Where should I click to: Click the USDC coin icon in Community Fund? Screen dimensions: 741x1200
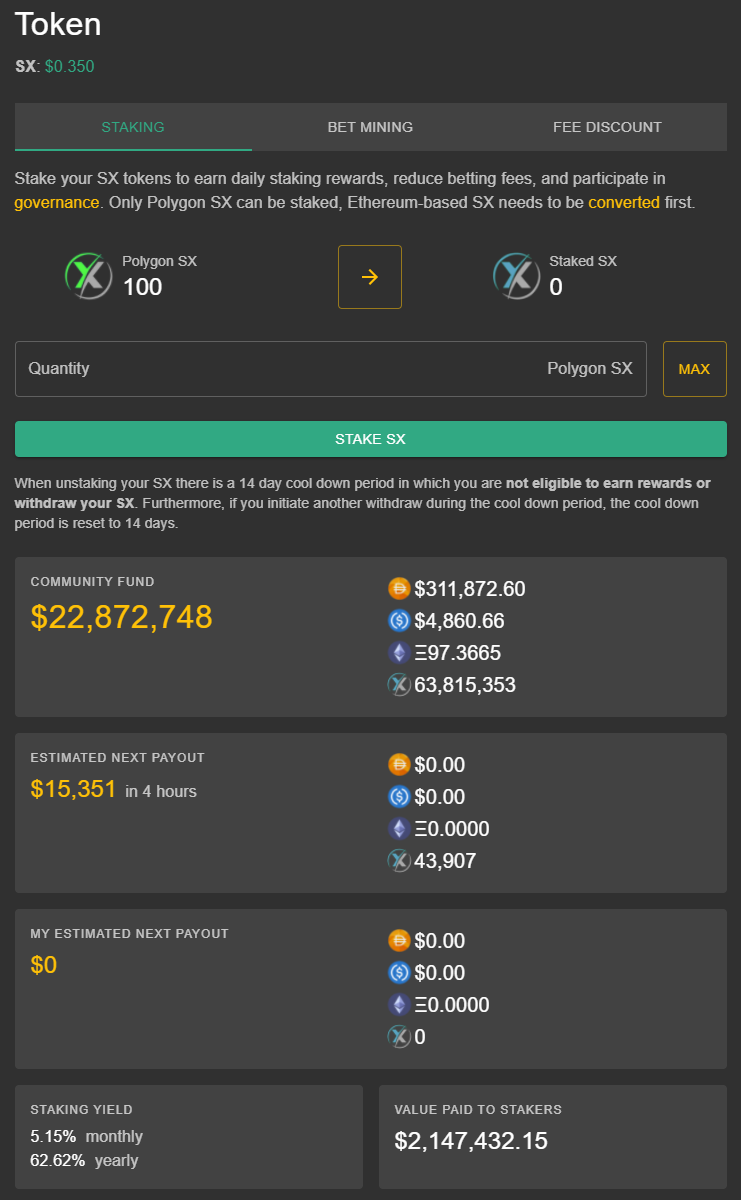399,621
